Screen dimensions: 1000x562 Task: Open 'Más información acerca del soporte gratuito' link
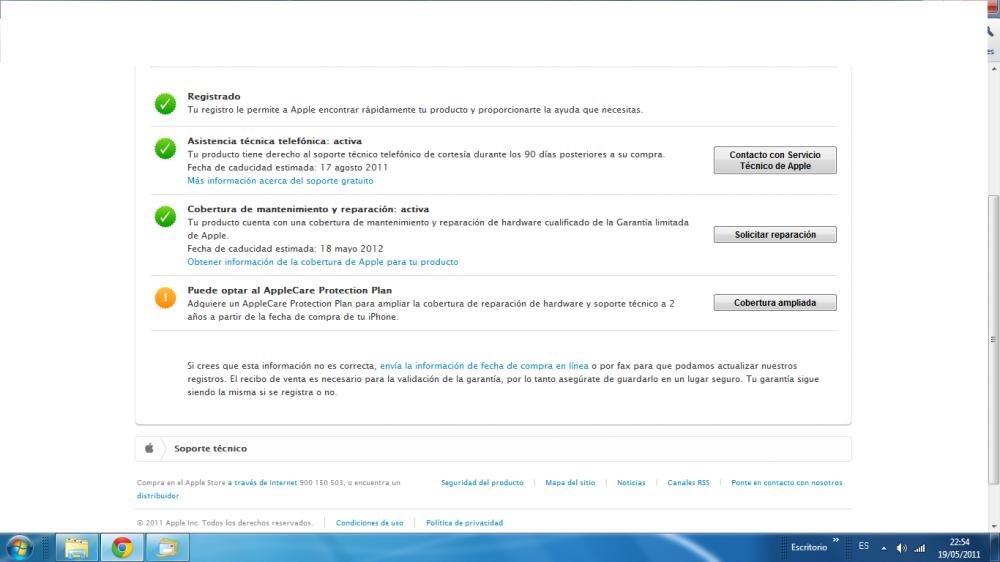tap(280, 181)
